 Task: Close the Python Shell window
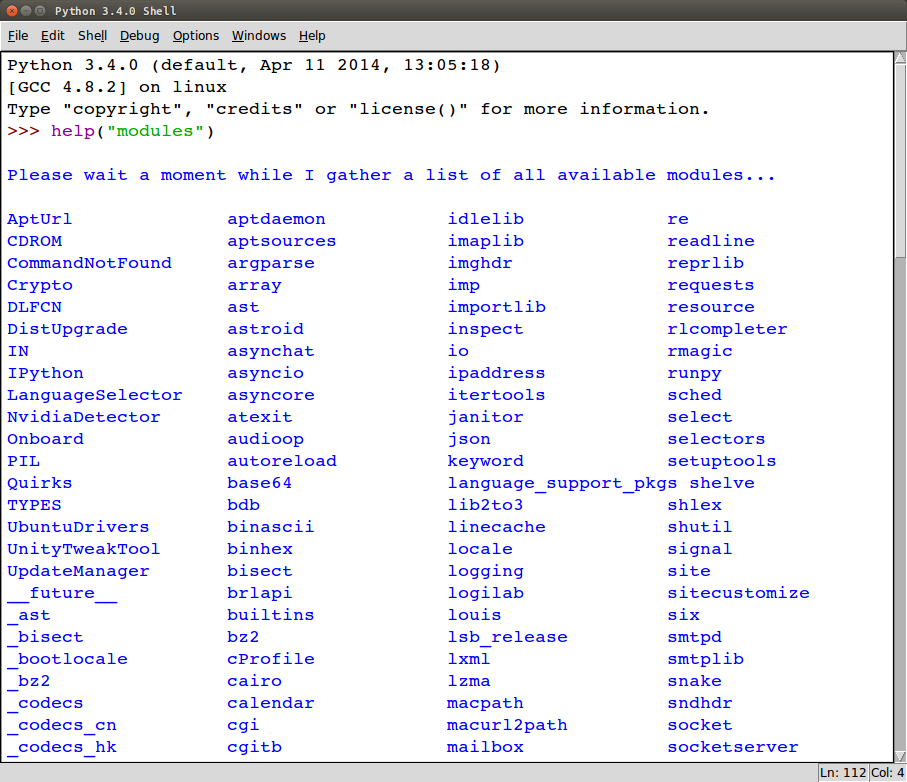(x=14, y=11)
